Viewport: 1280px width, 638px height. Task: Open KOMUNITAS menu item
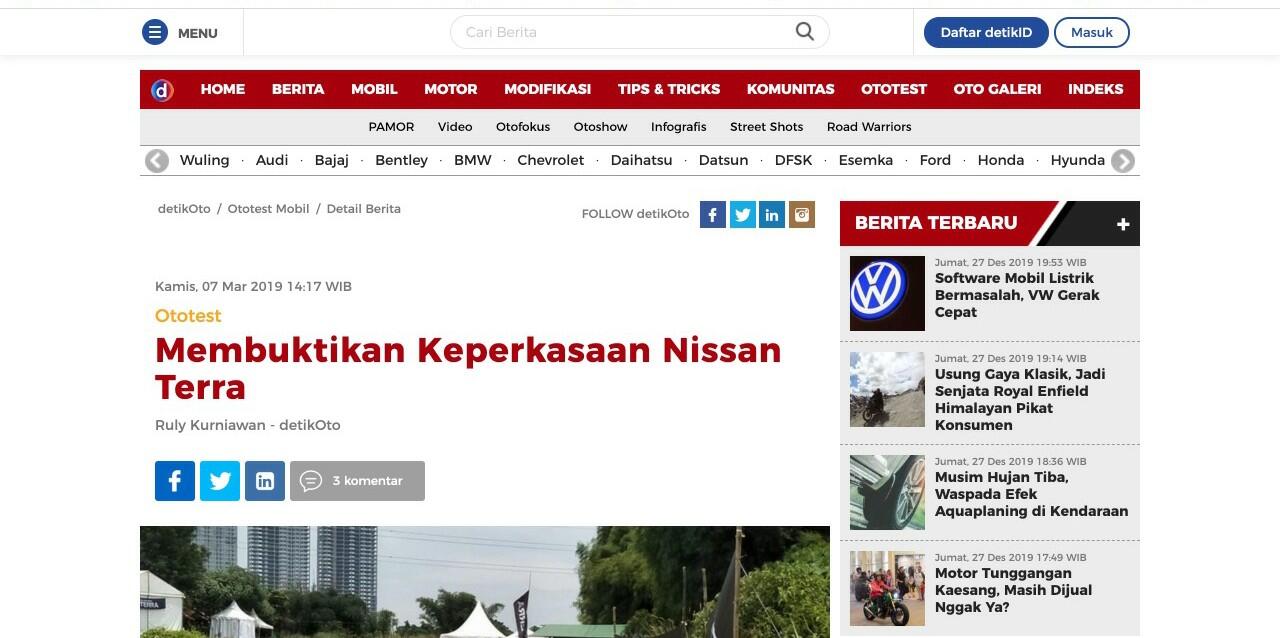point(790,89)
